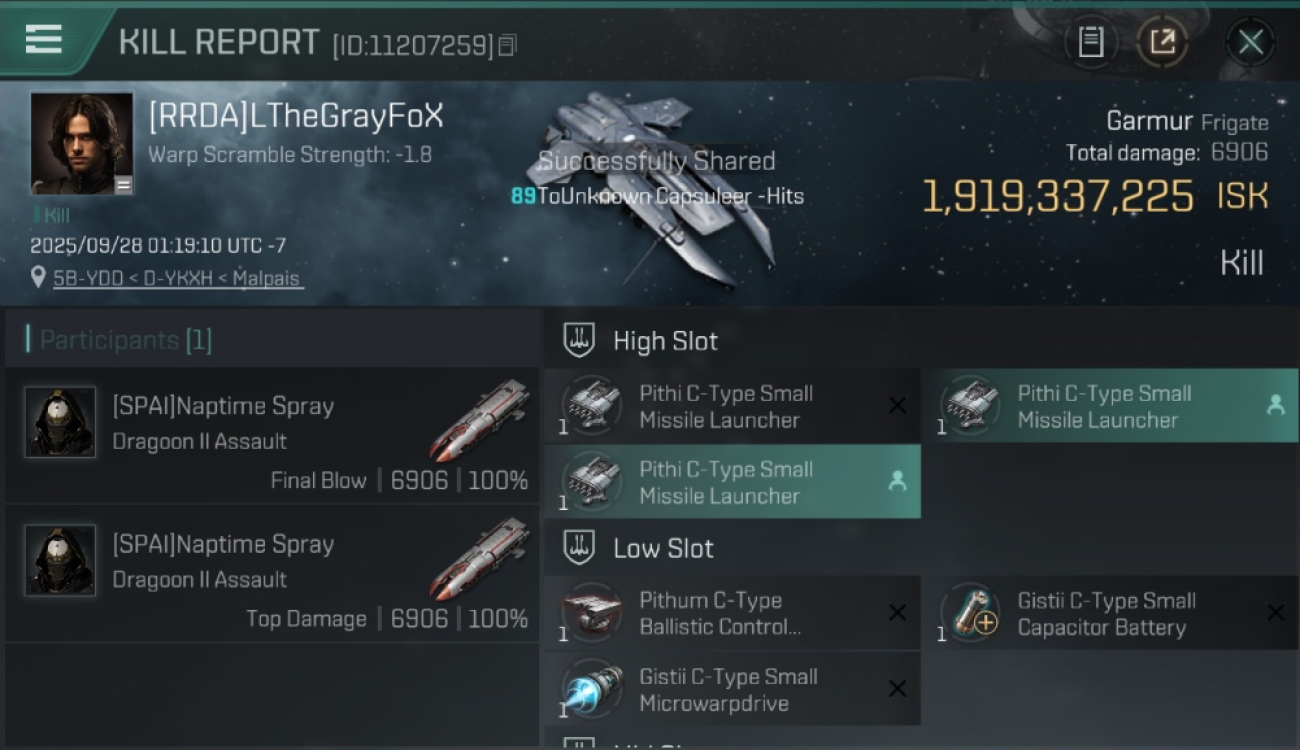Select the Pithum C-Type Ballistic Control module icon
1300x750 pixels.
[x=592, y=612]
